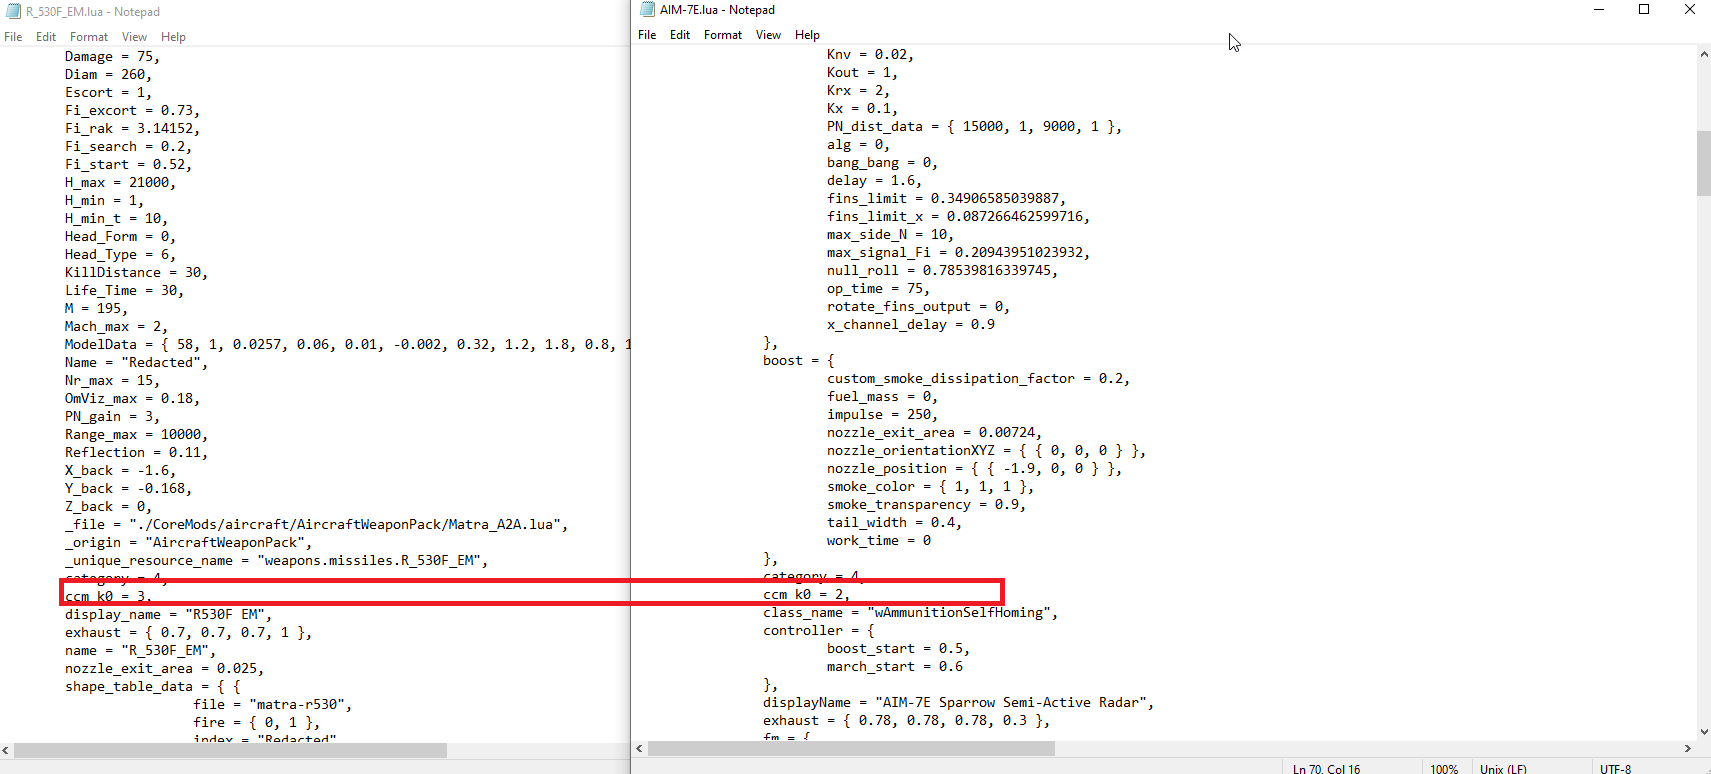Click scroll down arrow in AIM-7E.lua window

1704,732
